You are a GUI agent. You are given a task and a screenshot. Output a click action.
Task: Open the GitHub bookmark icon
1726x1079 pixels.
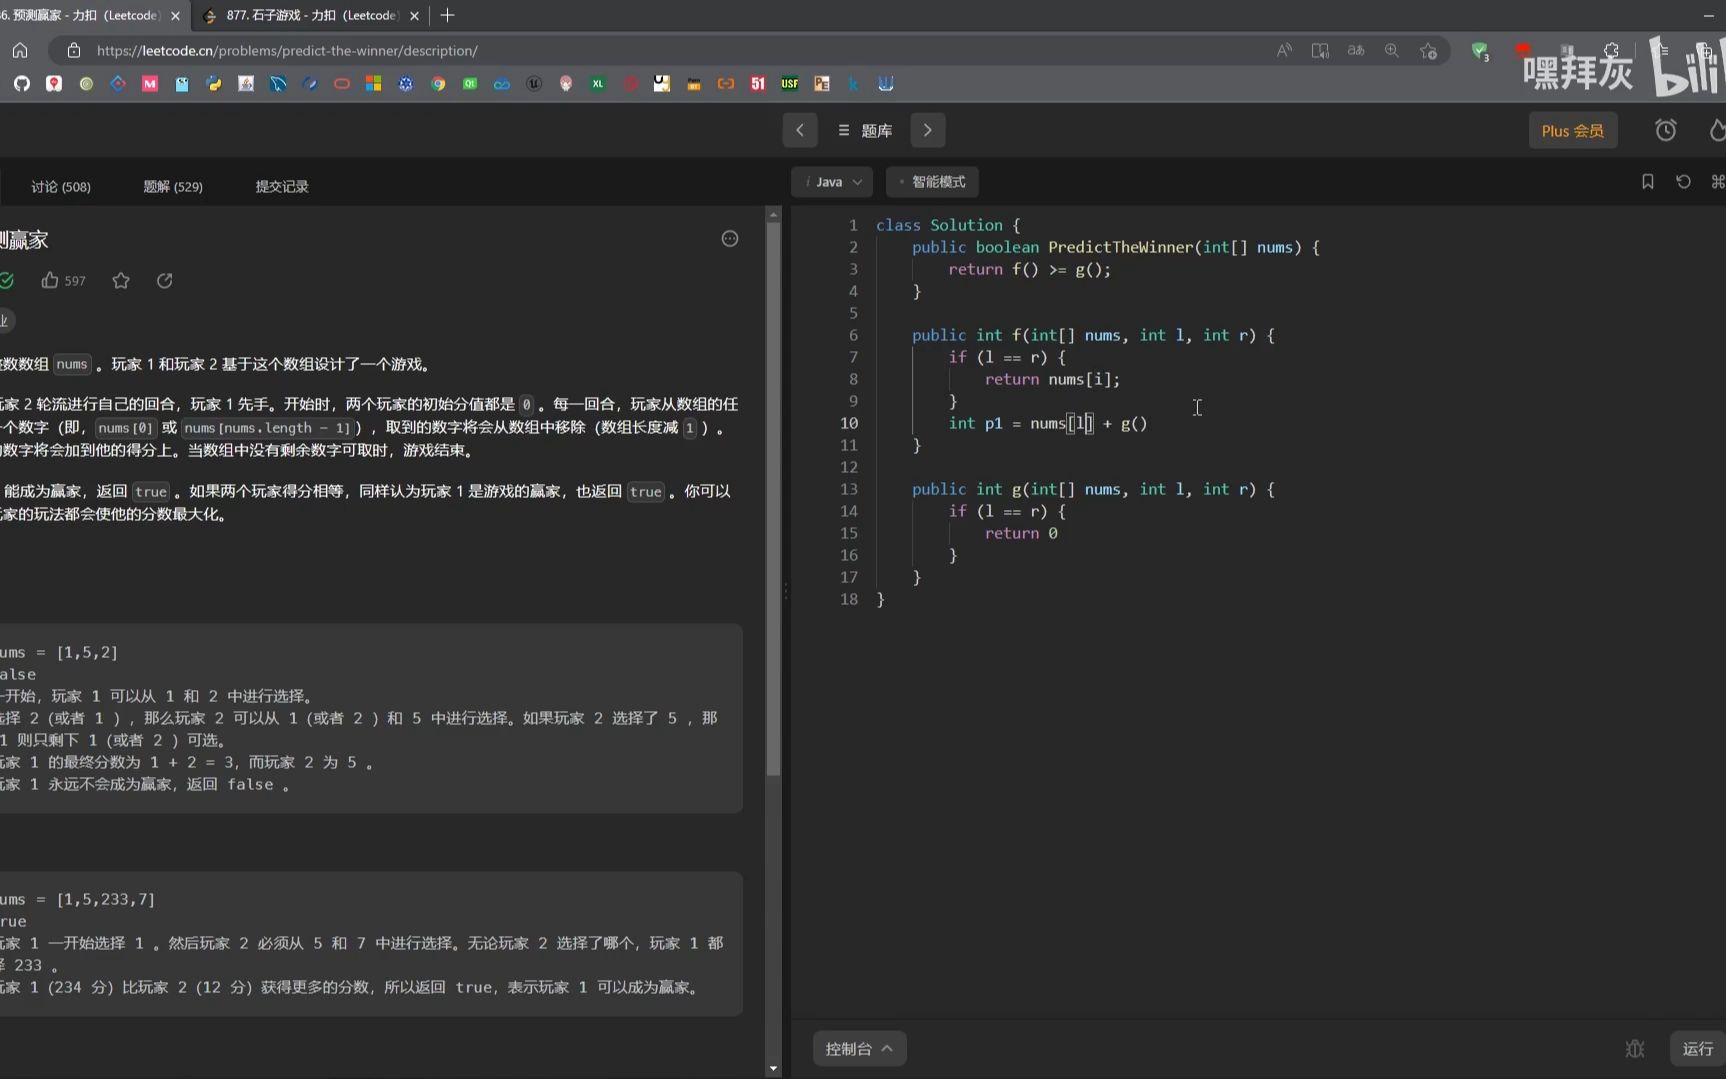pos(22,84)
